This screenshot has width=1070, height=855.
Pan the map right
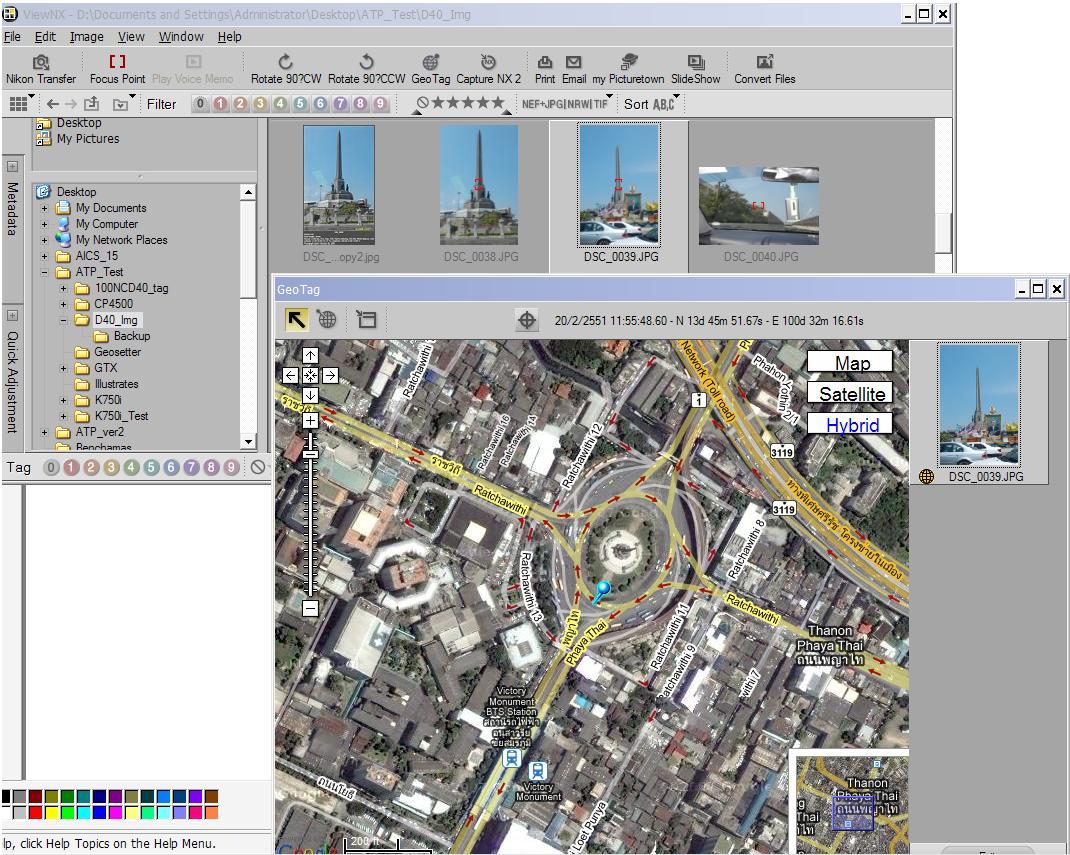click(330, 375)
